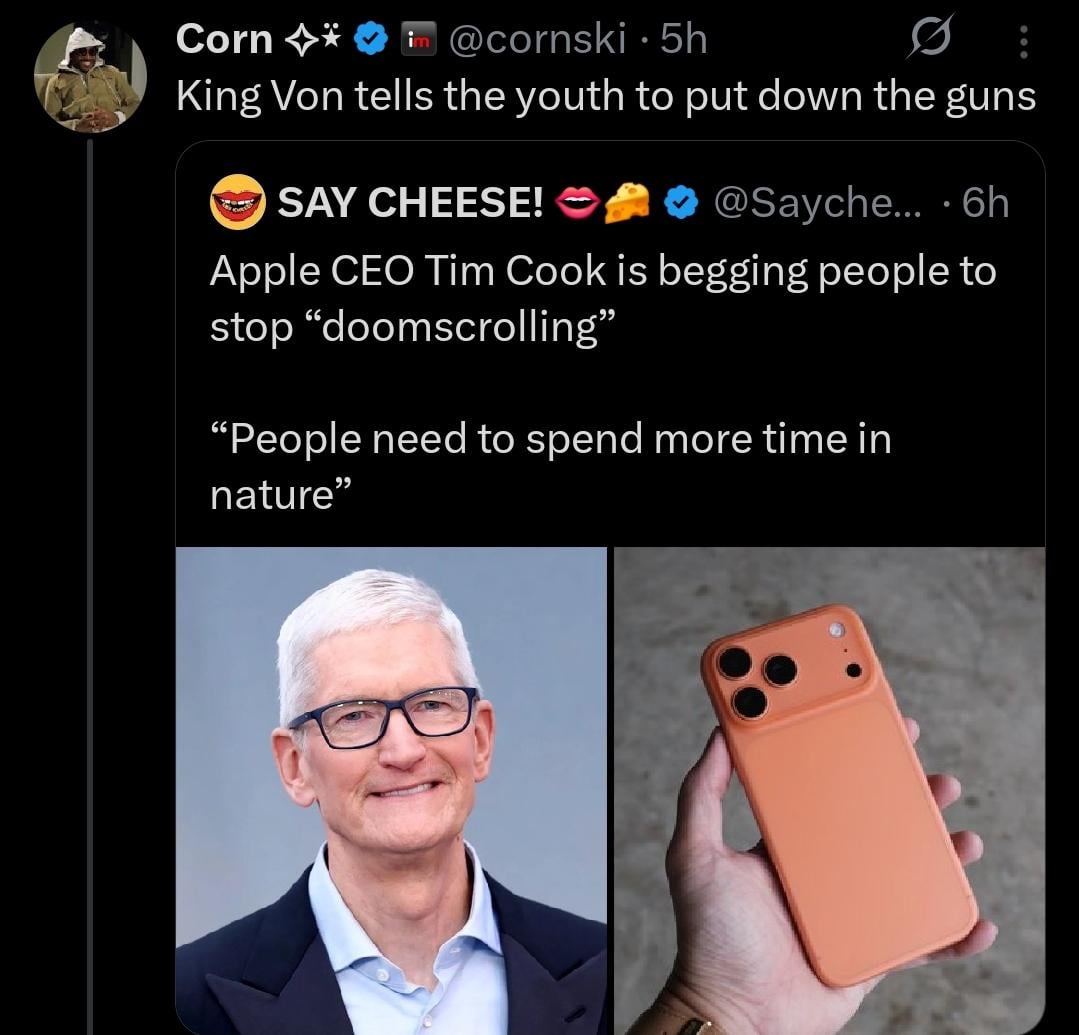Click the Corn display name
The width and height of the screenshot is (1079, 1035).
224,40
